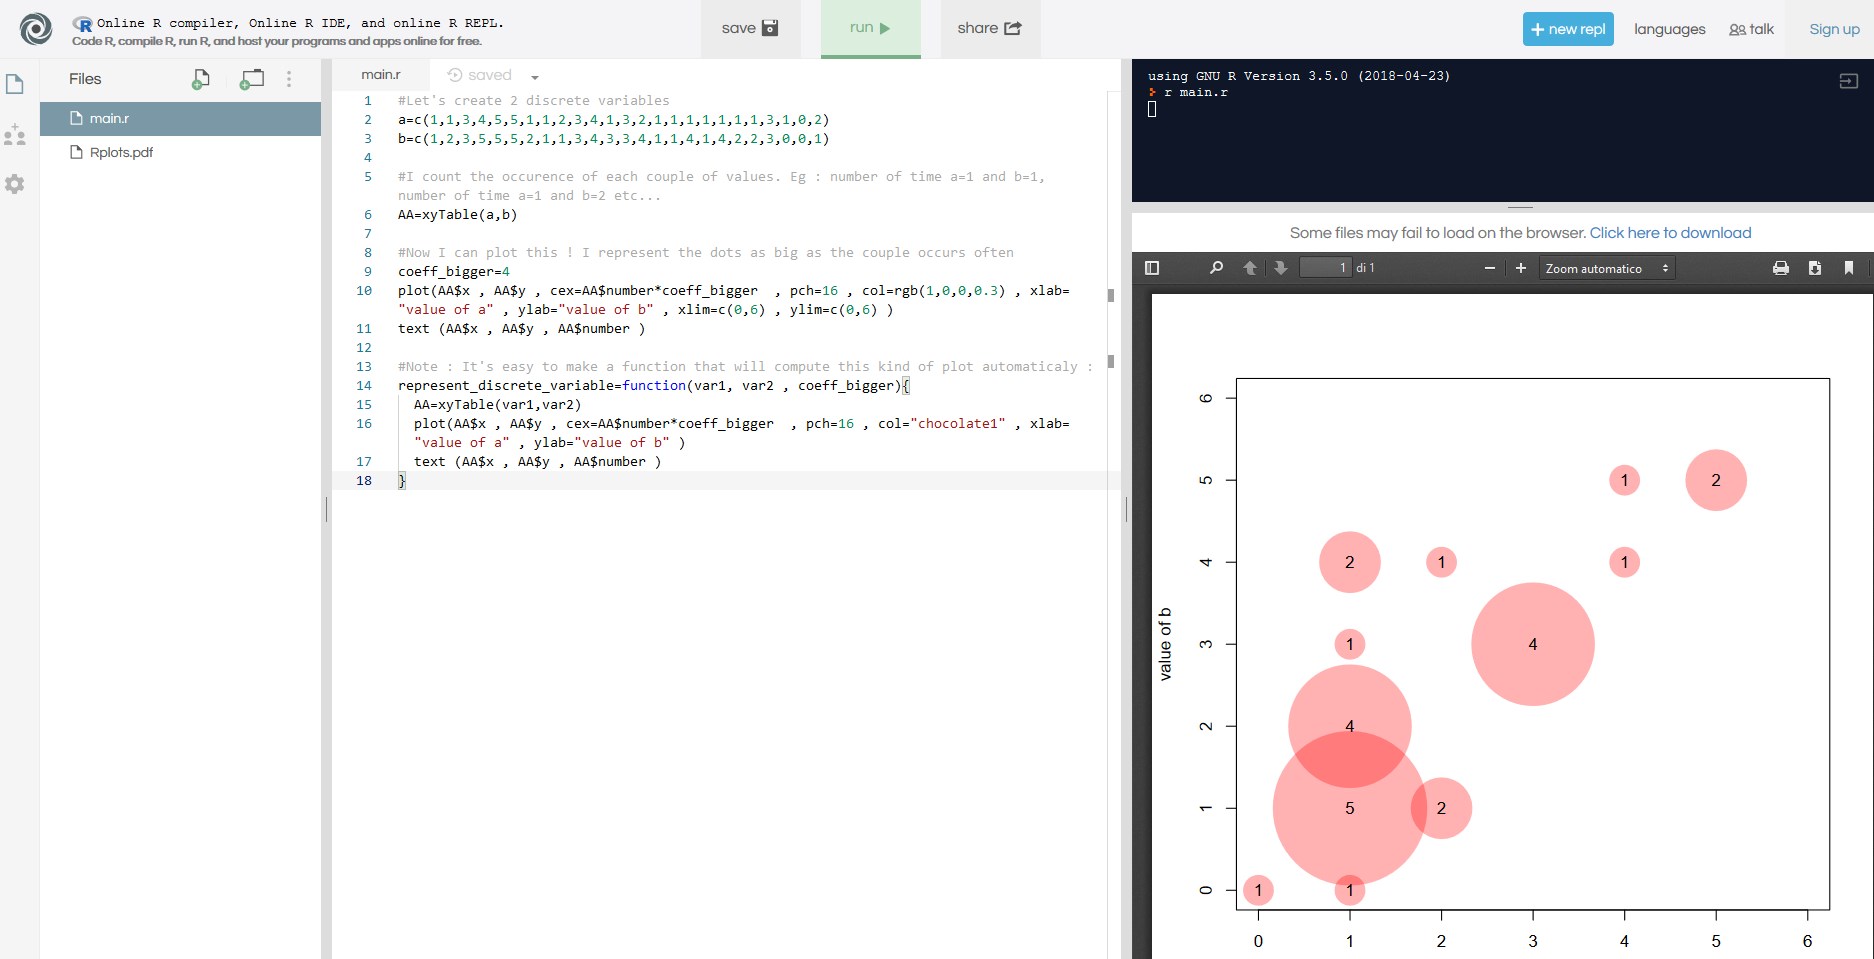Click code line 9 coeff_bigger=4
Screen dimensions: 1874x959
[x=454, y=271]
